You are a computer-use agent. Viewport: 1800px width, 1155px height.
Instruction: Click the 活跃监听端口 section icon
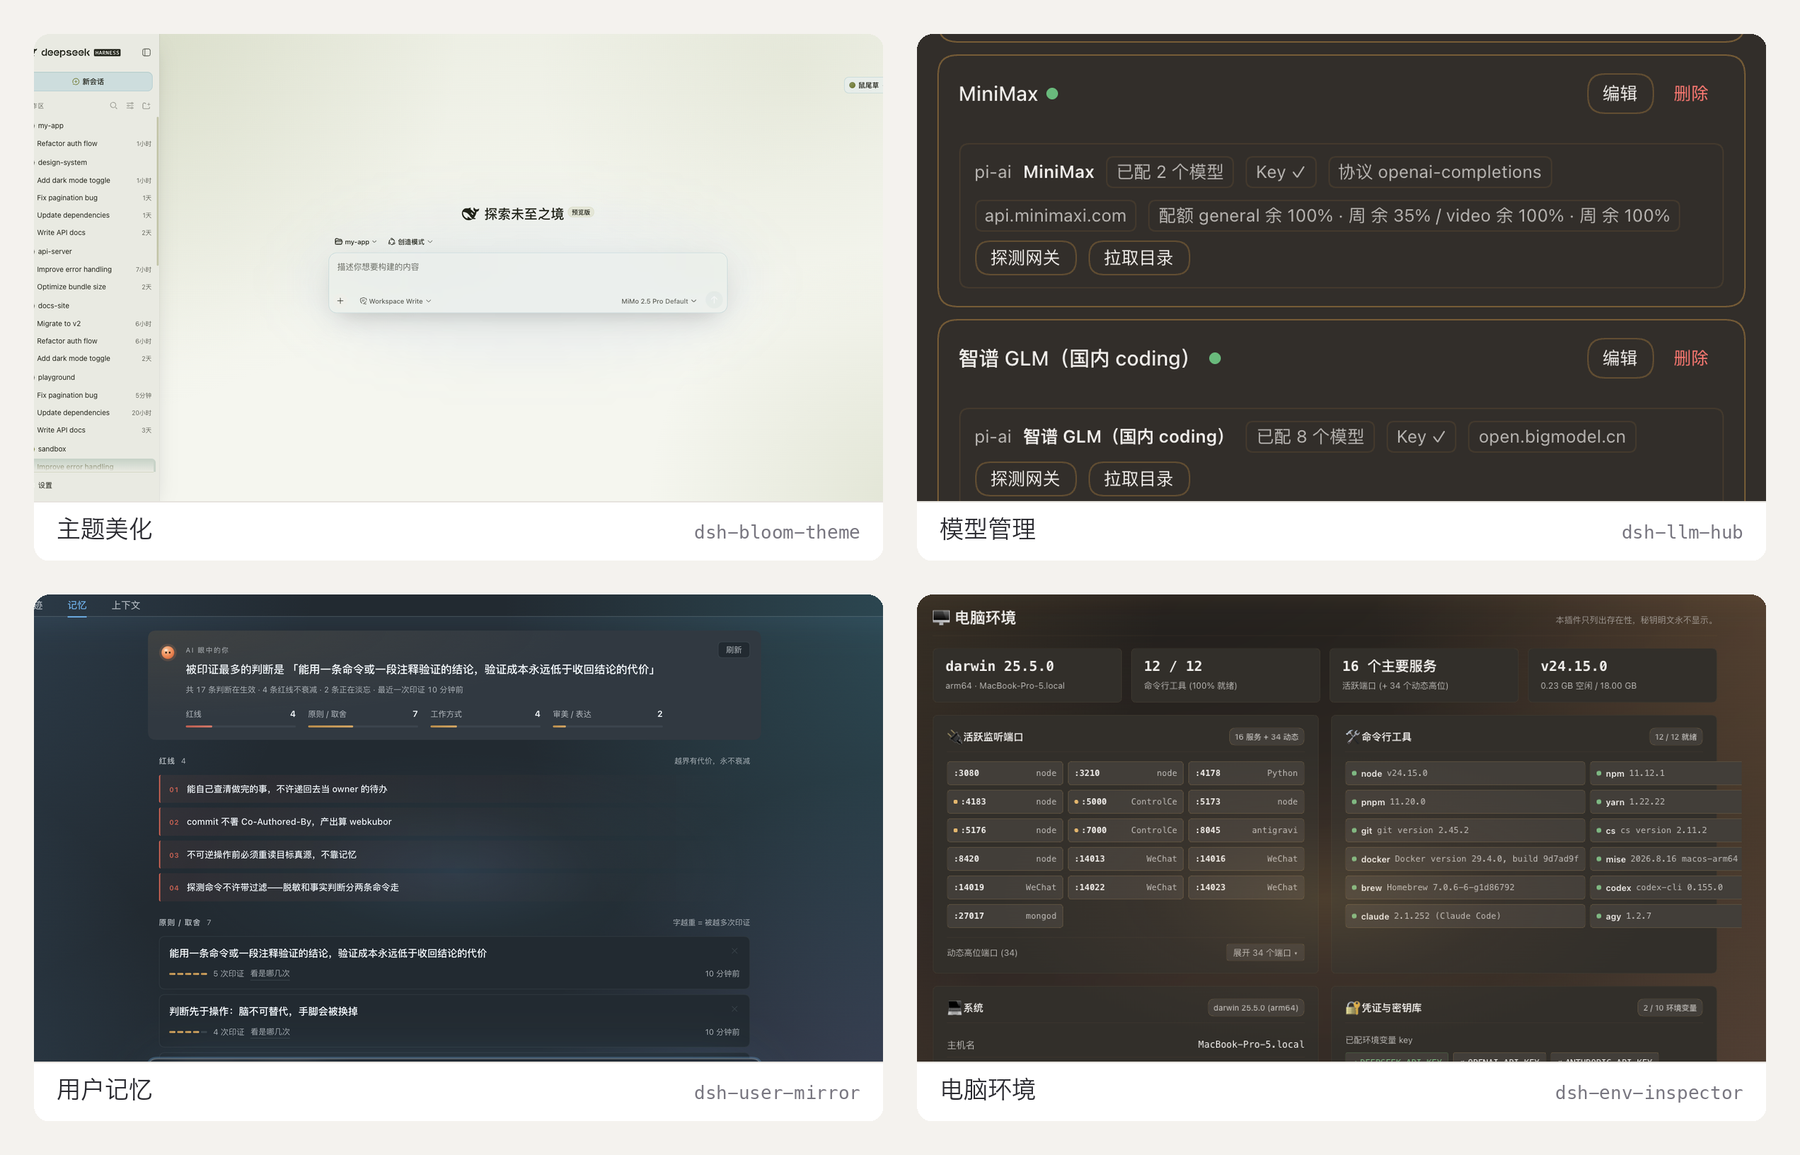(954, 736)
